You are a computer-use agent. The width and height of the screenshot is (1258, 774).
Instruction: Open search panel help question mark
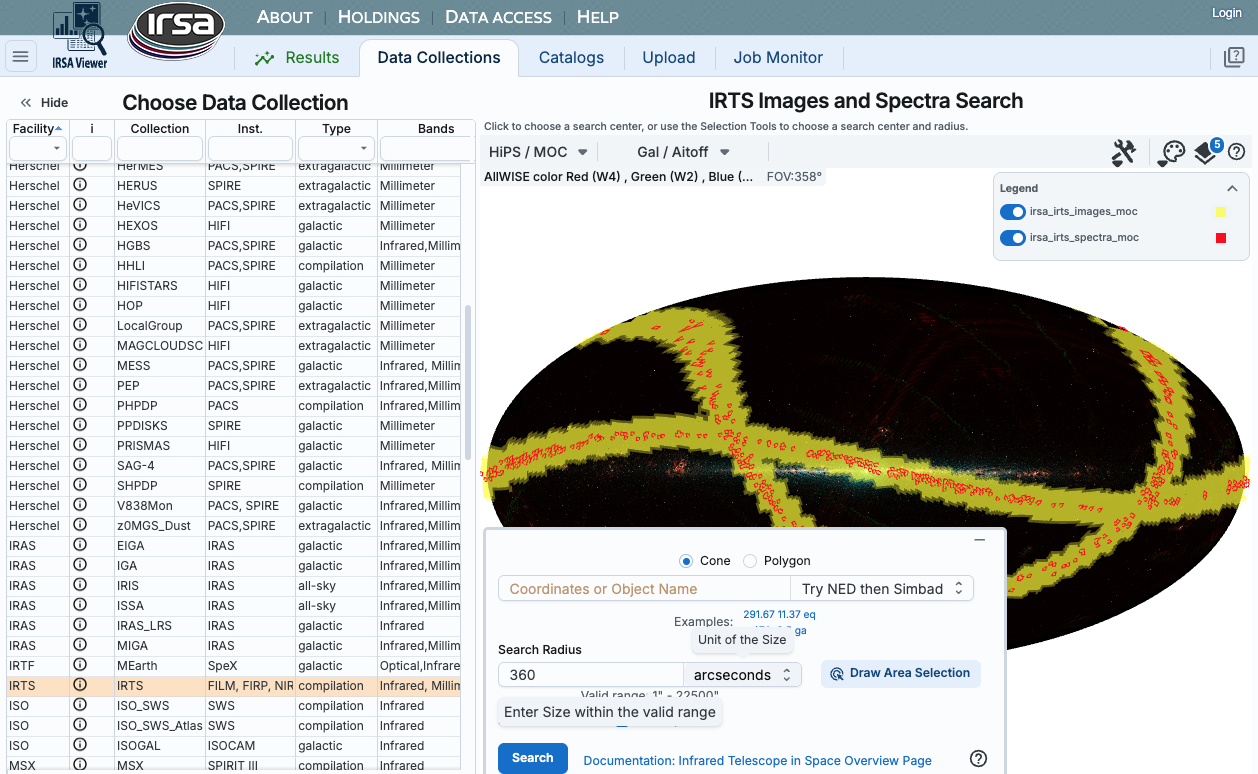979,759
